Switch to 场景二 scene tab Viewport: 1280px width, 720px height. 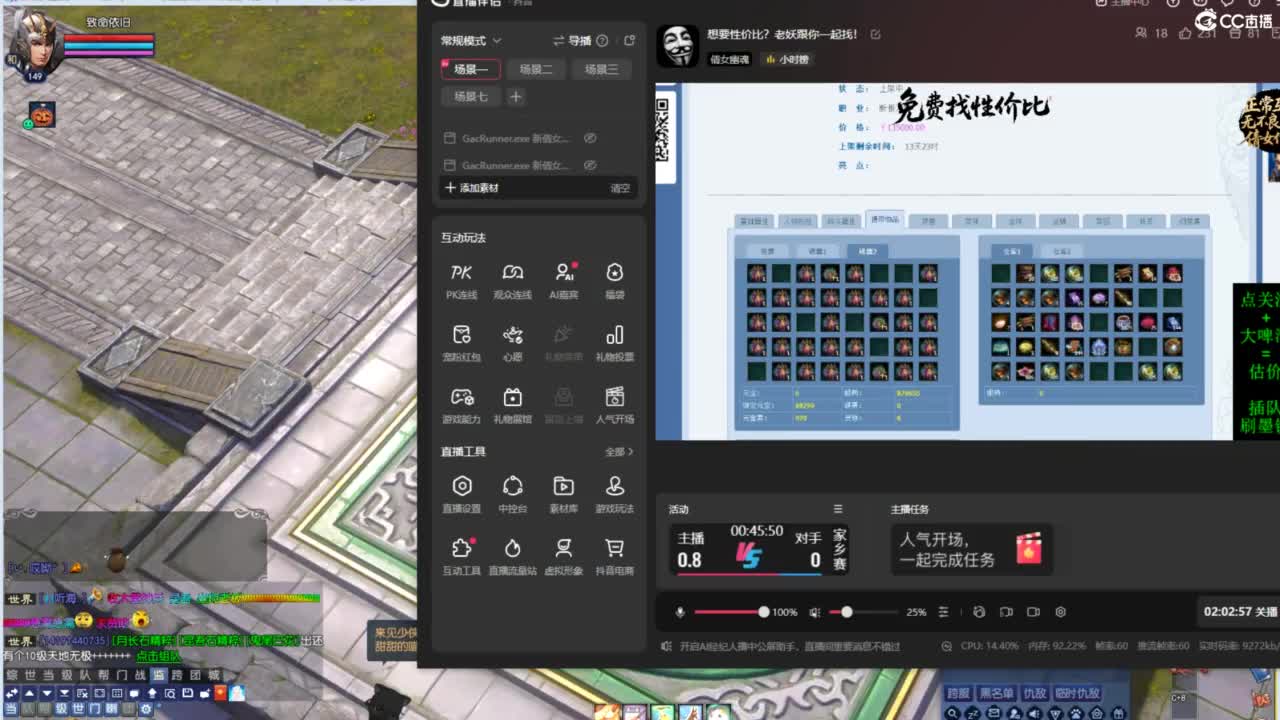534,69
